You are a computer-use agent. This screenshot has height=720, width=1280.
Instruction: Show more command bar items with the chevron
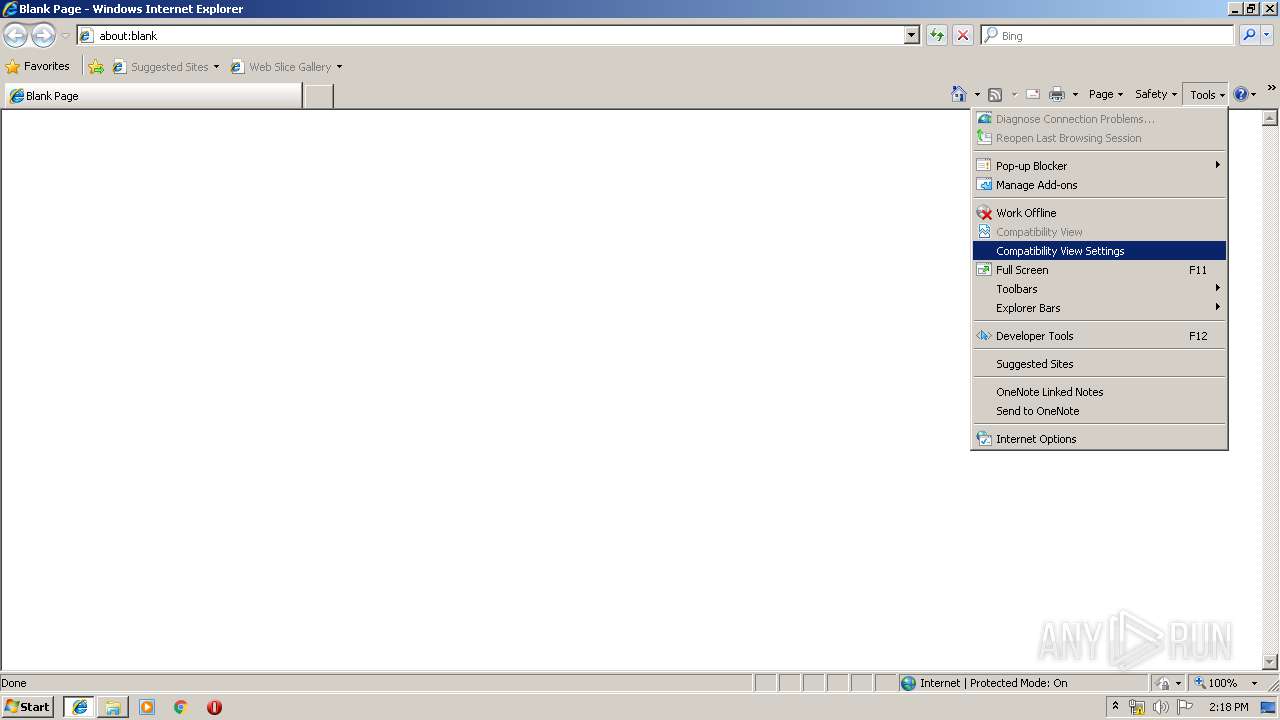[x=1271, y=89]
